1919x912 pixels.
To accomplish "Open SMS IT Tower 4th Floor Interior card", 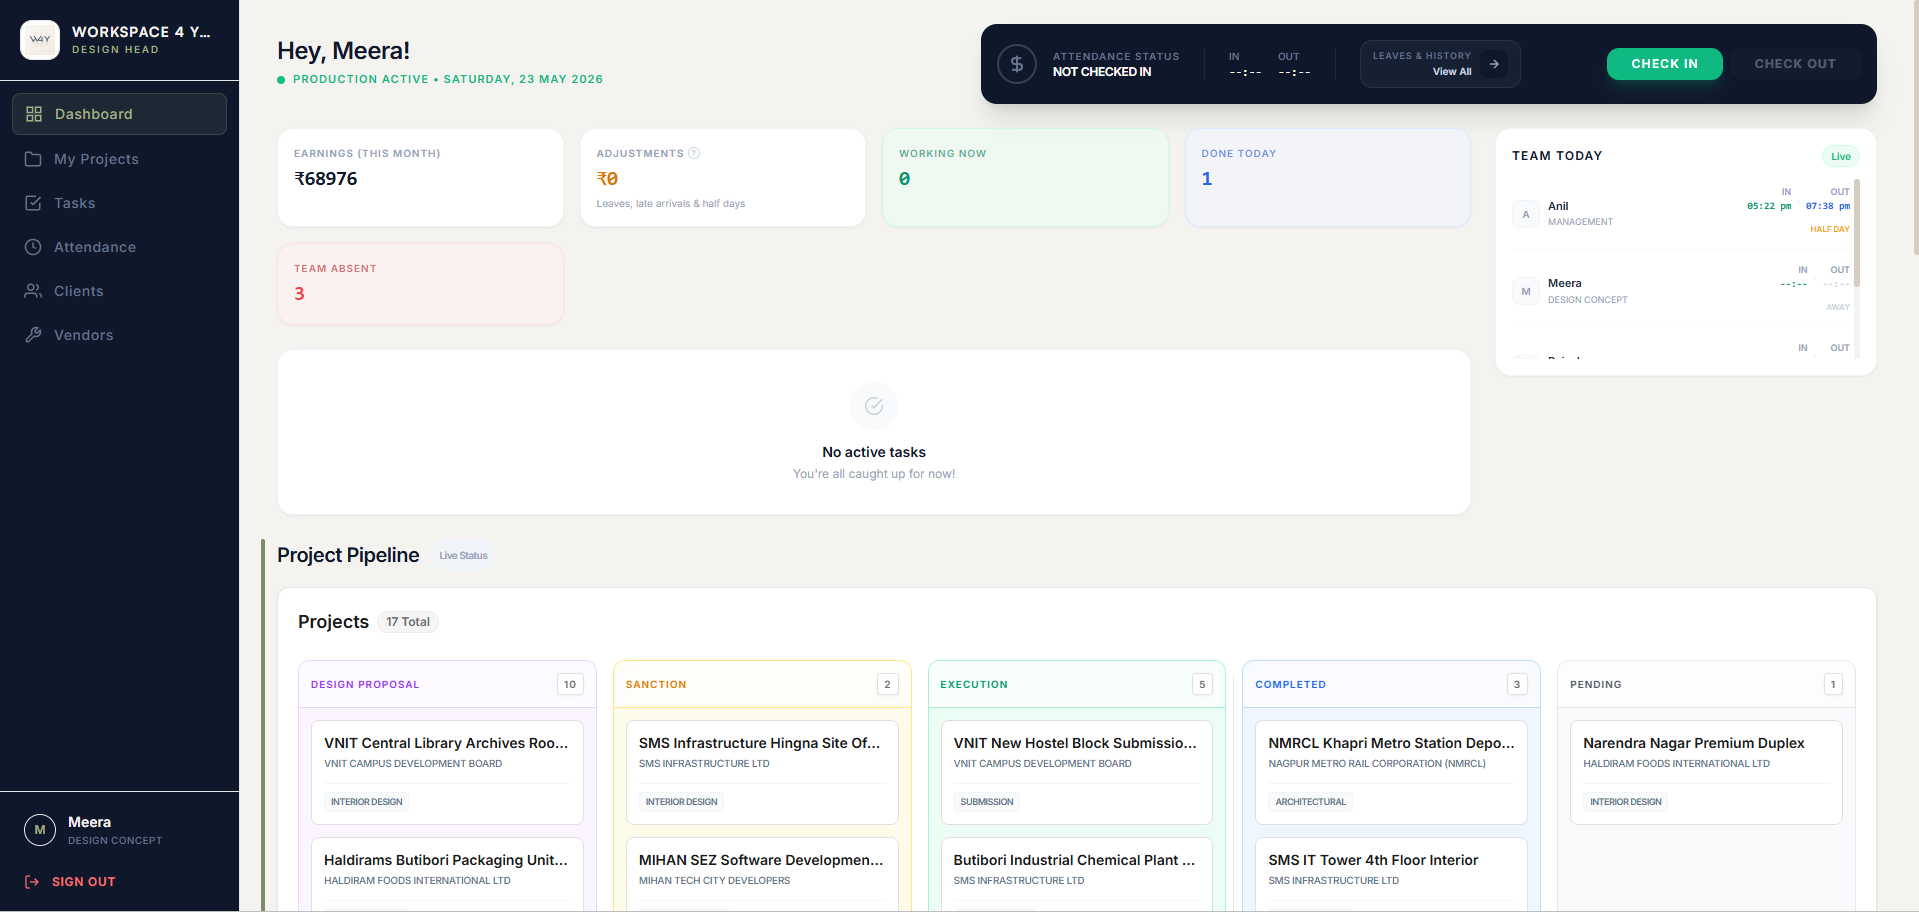I will [1391, 874].
